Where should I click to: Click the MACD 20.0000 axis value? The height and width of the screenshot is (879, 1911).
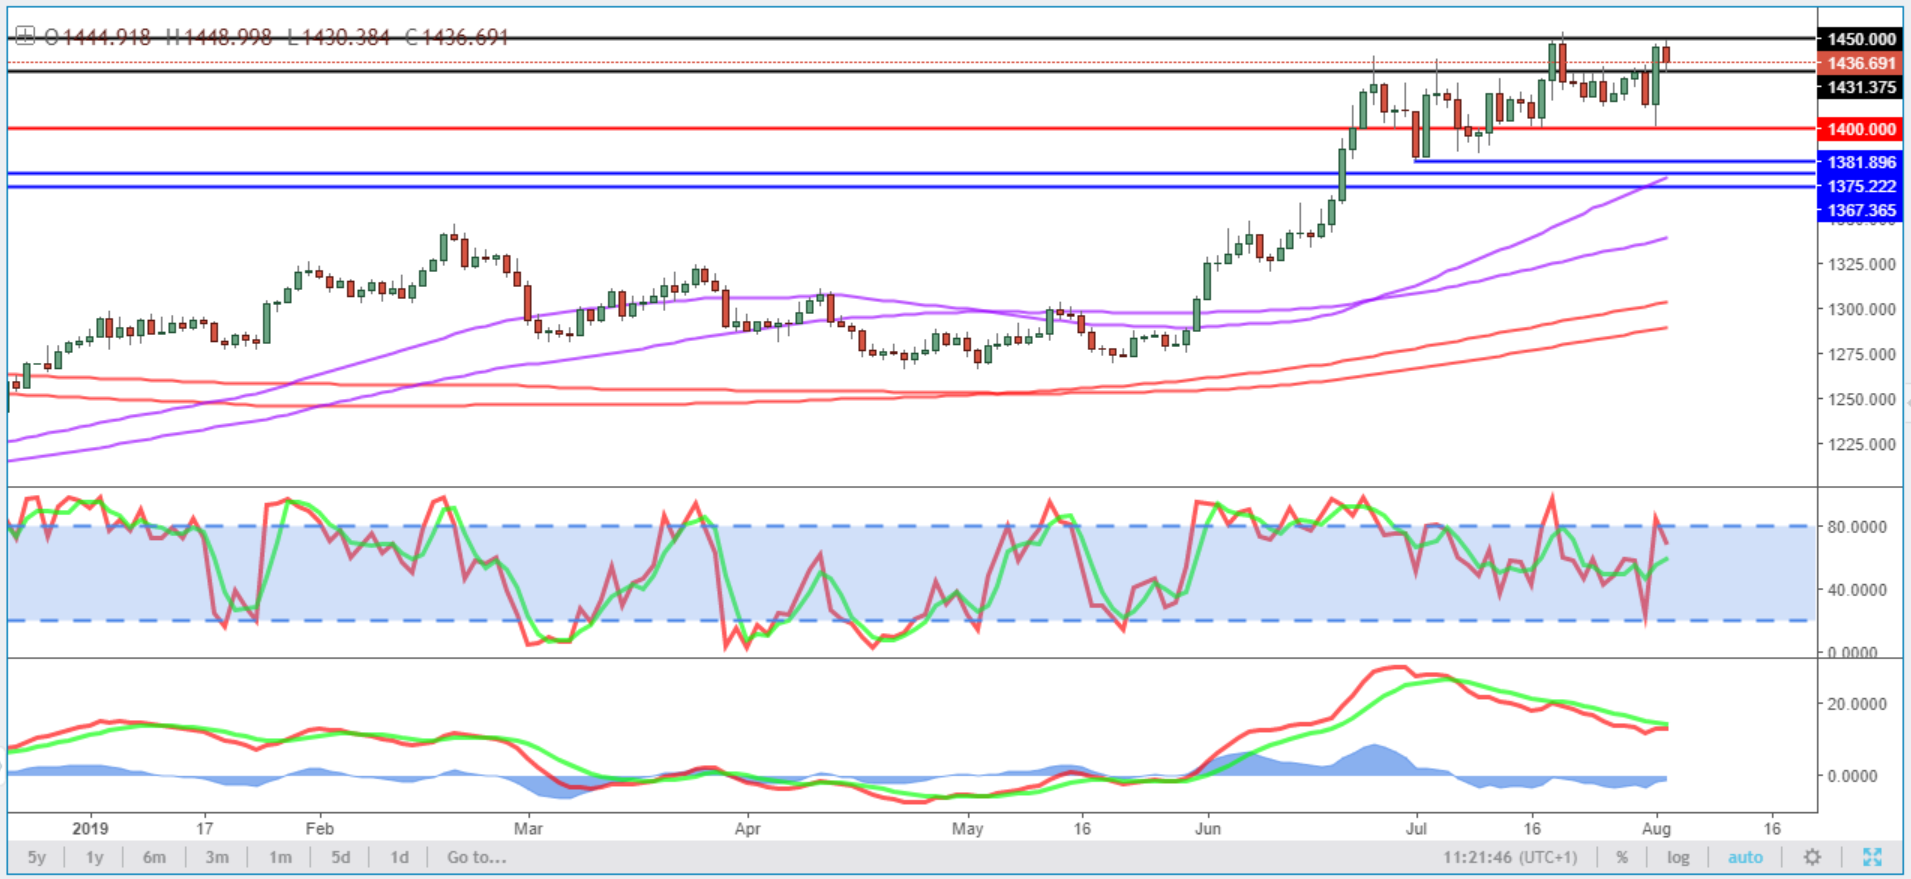click(1857, 704)
